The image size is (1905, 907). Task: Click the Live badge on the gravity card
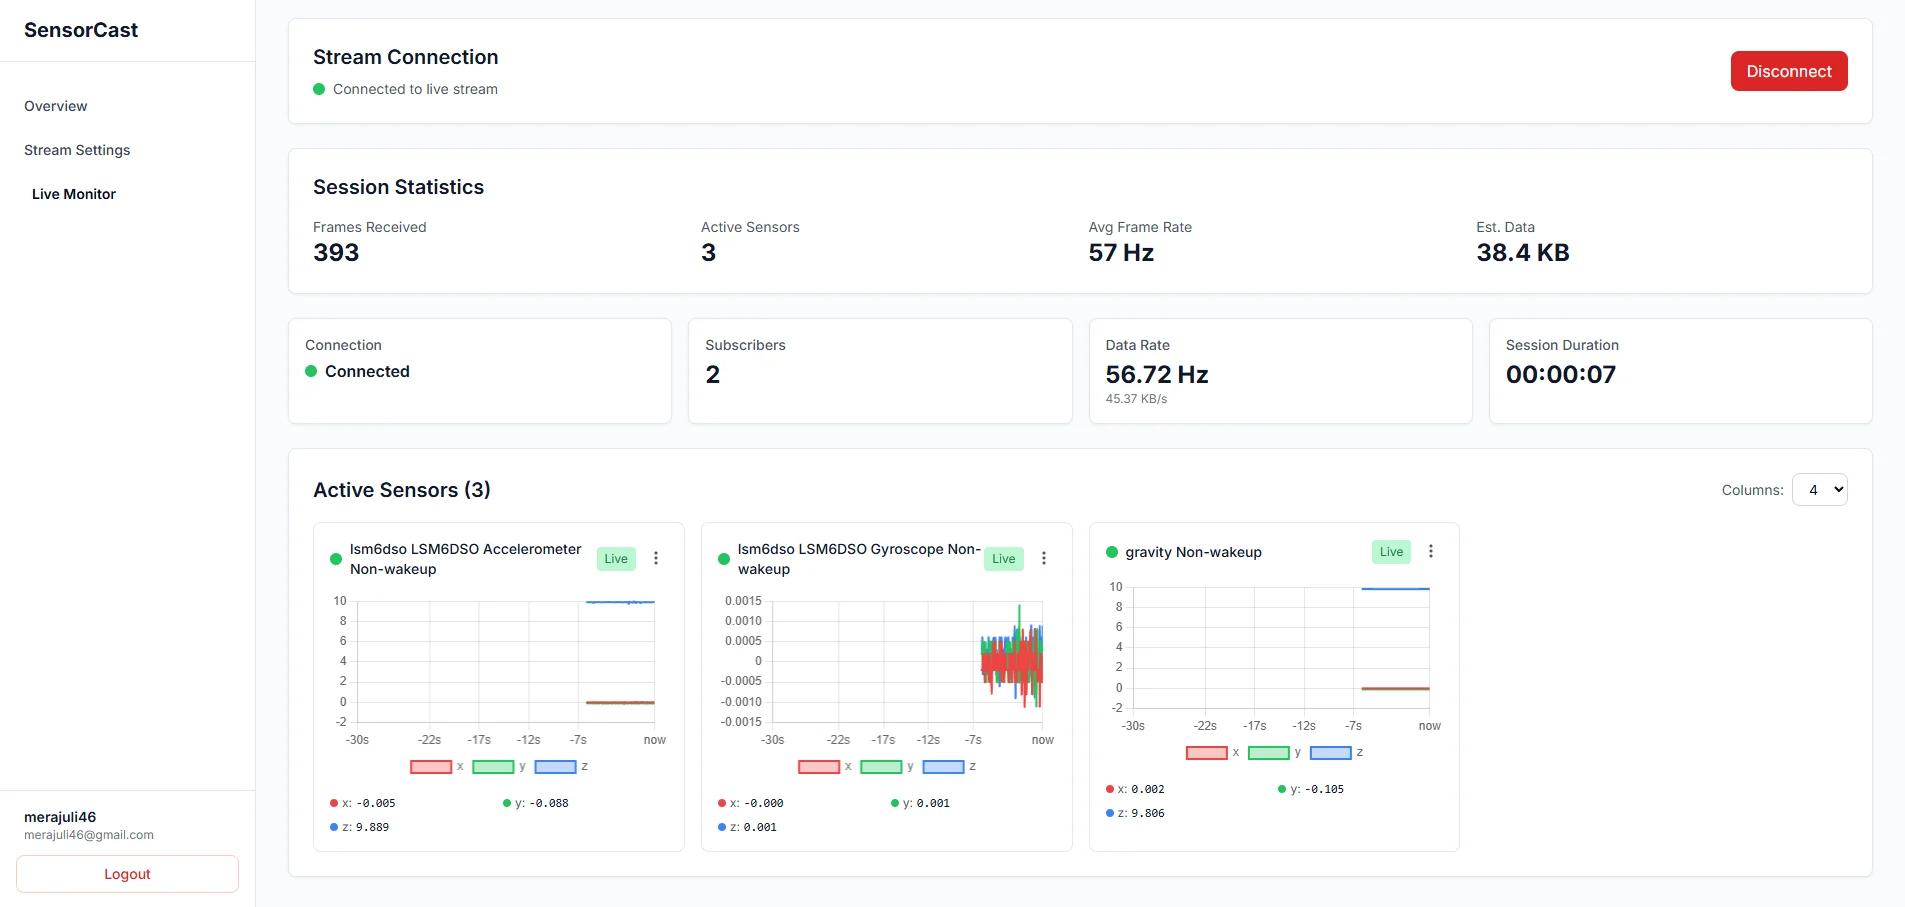point(1390,551)
